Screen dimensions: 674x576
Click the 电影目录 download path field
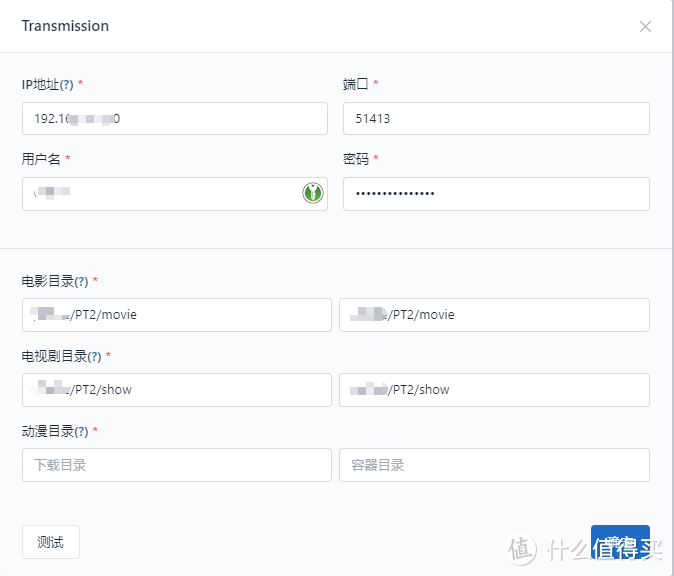[177, 315]
